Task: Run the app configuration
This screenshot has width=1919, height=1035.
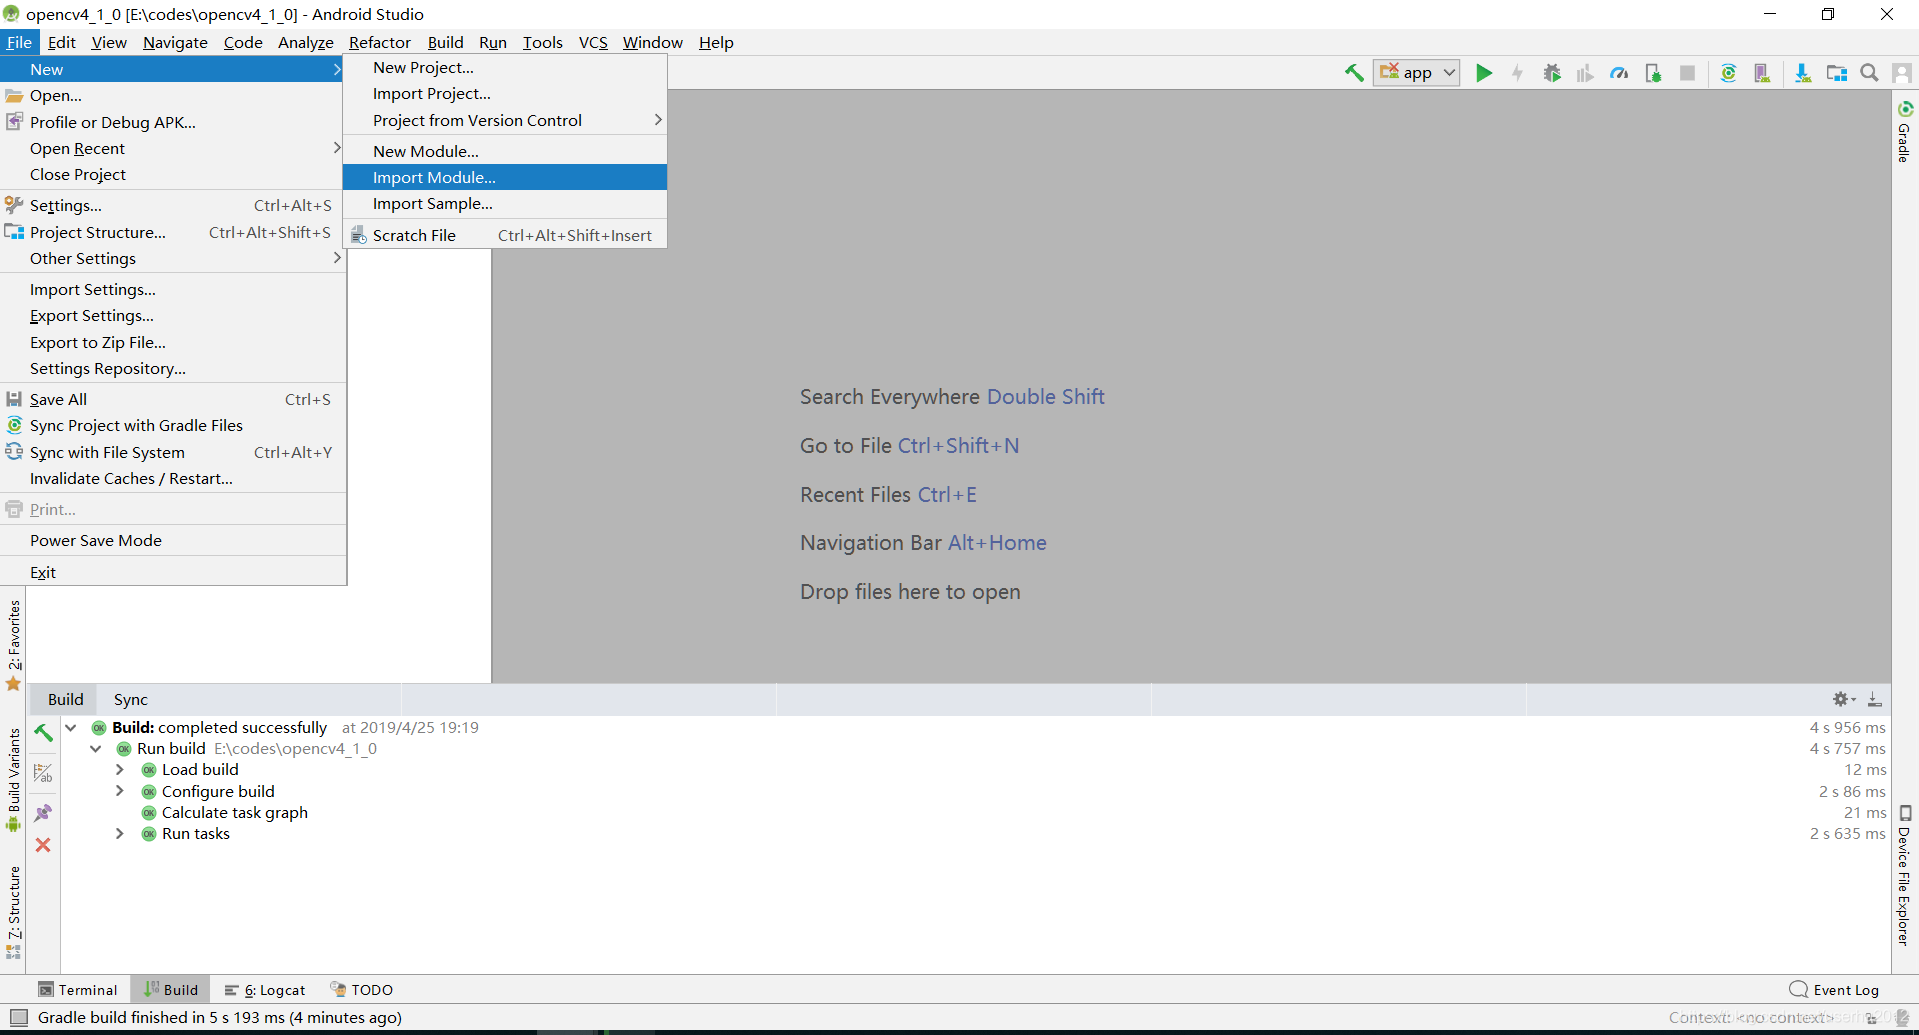Action: coord(1484,72)
